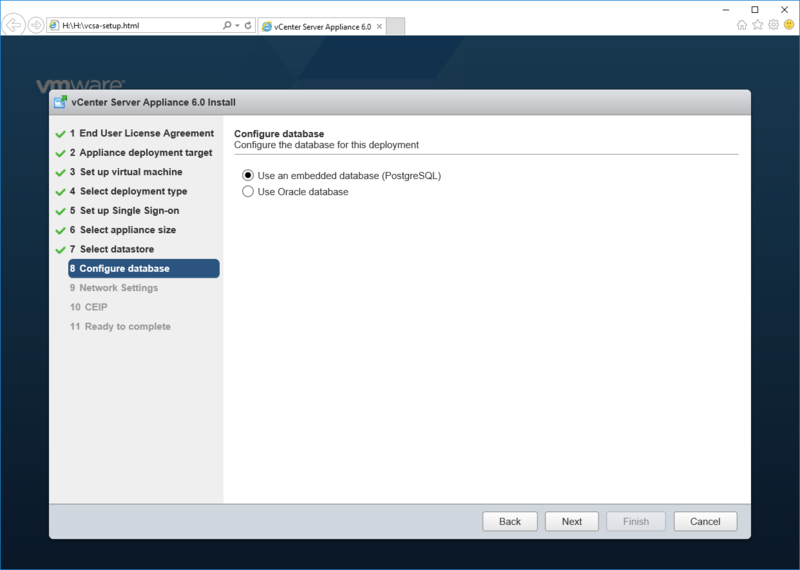Click the search magnifier icon in address bar
The height and width of the screenshot is (570, 800).
[x=227, y=25]
